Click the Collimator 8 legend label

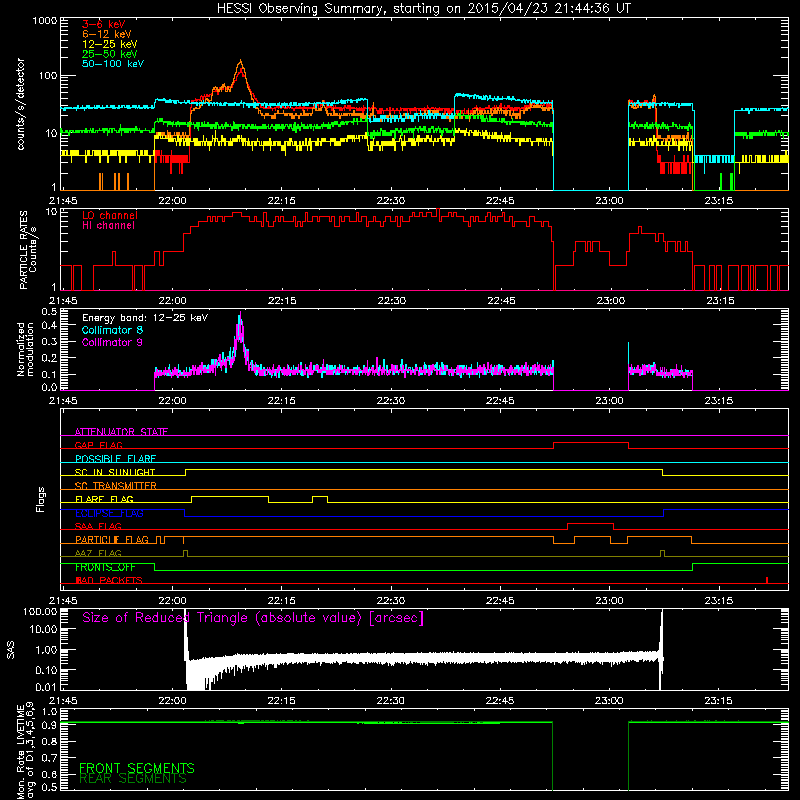pyautogui.click(x=112, y=330)
